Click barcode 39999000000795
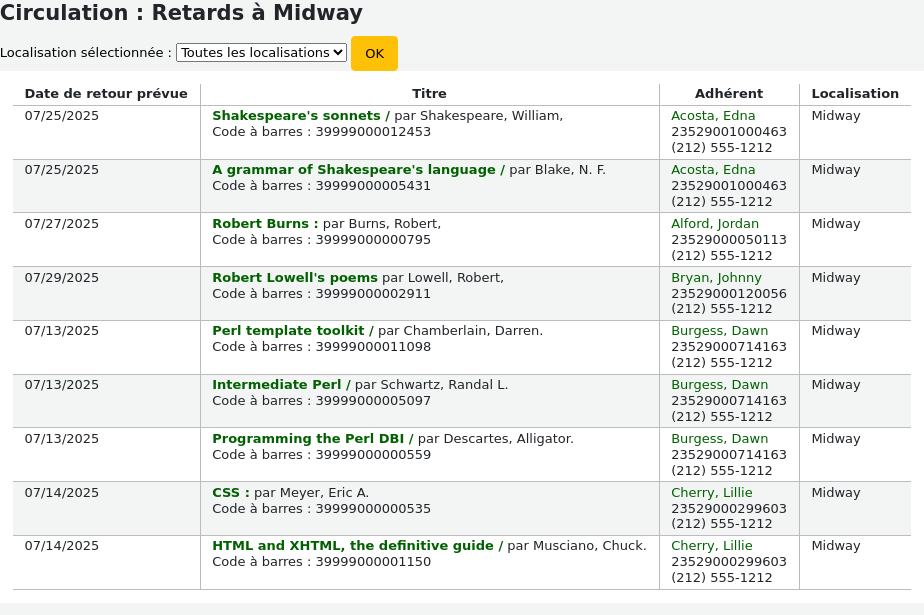924x615 pixels. point(373,240)
